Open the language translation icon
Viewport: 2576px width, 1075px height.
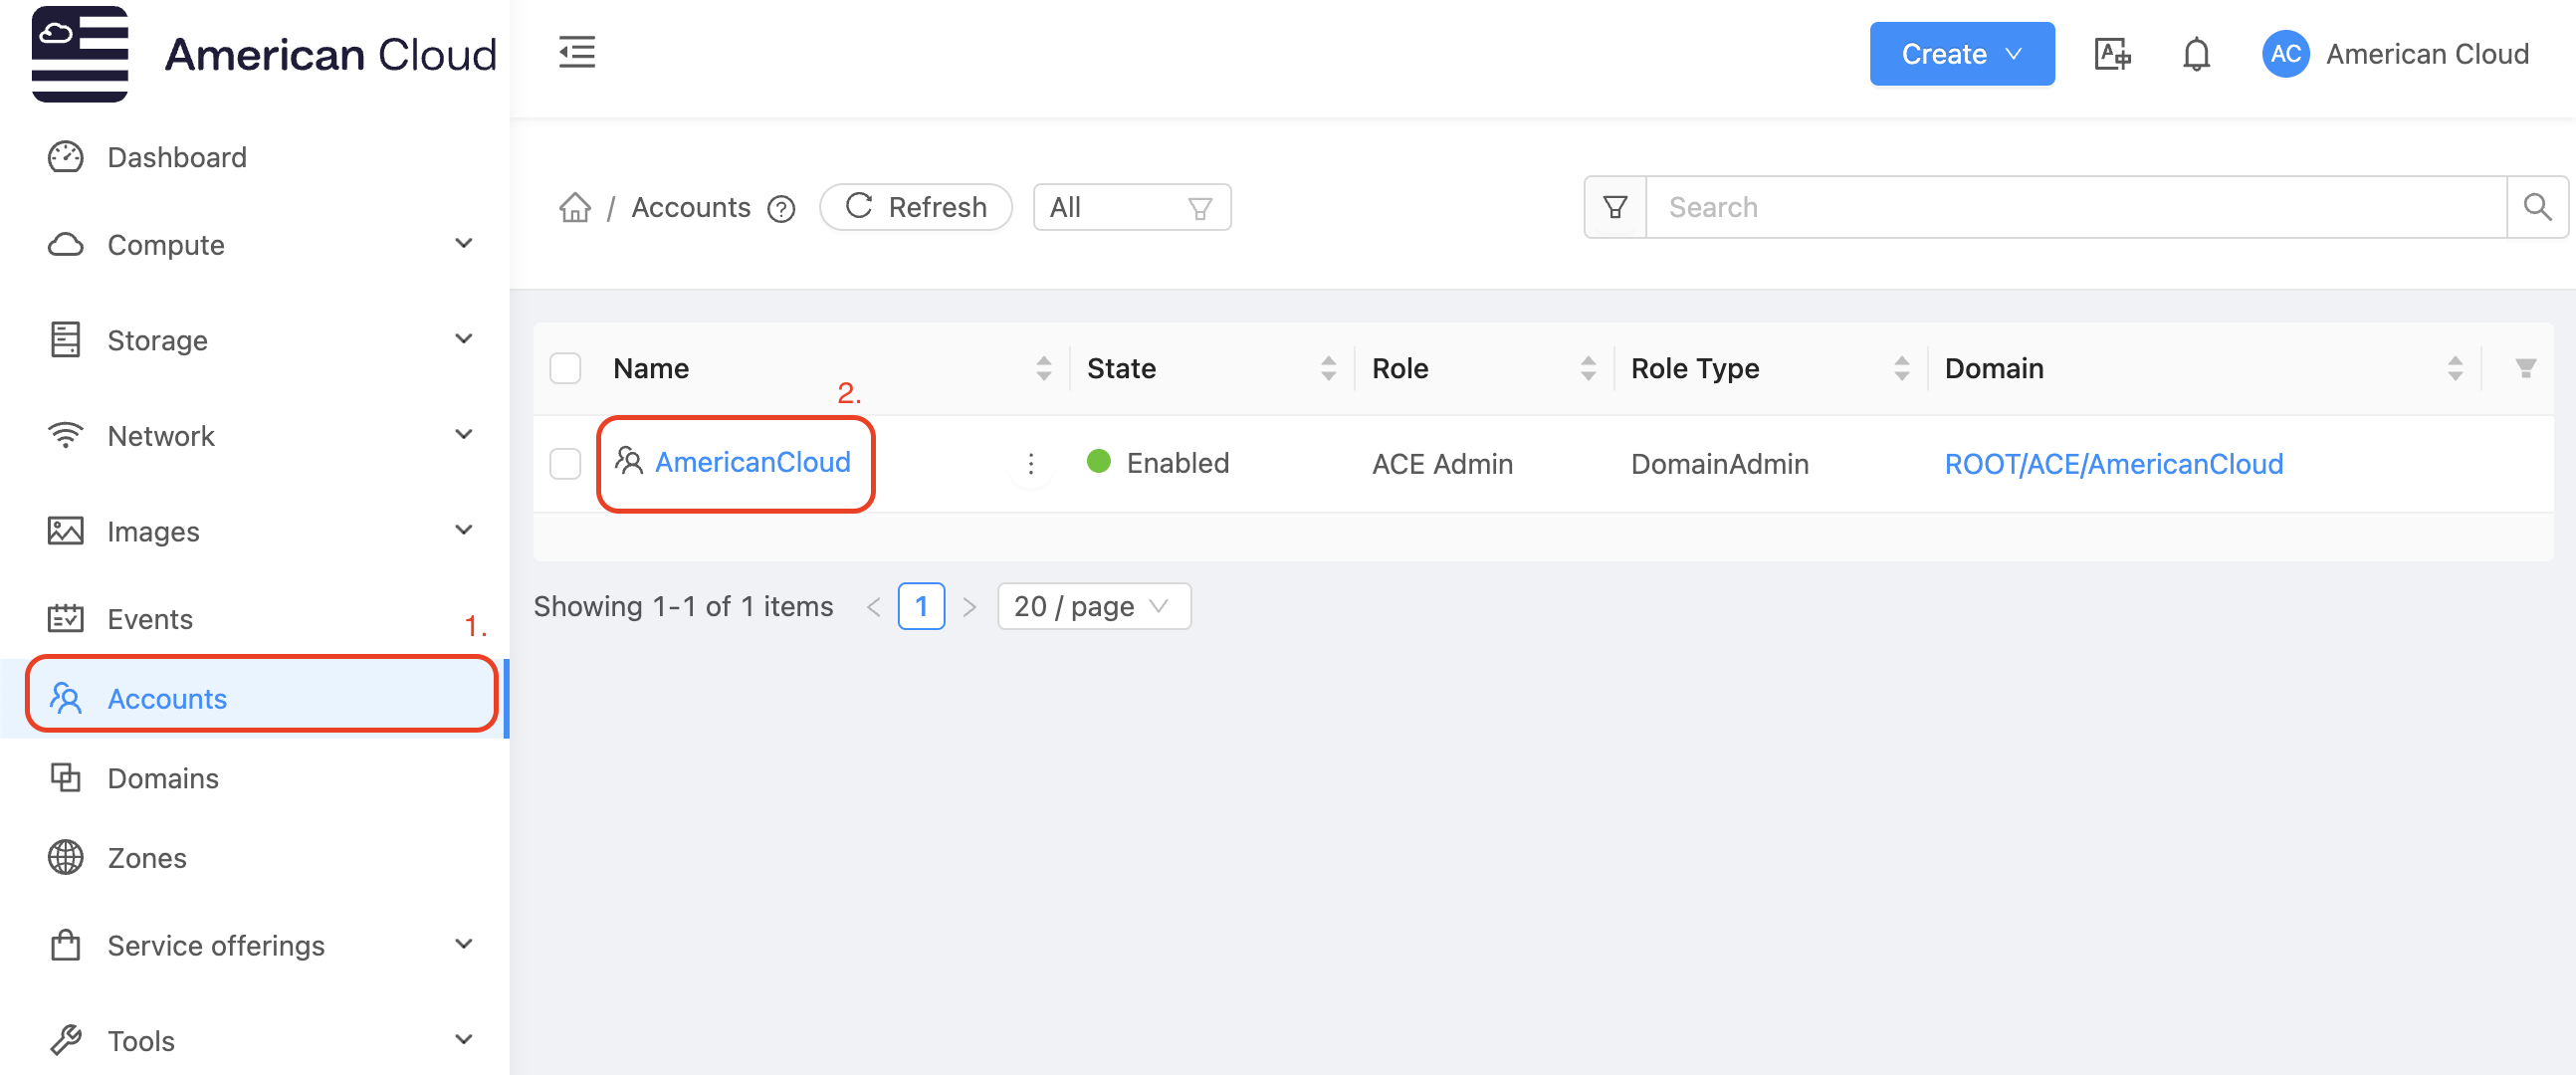[2111, 54]
